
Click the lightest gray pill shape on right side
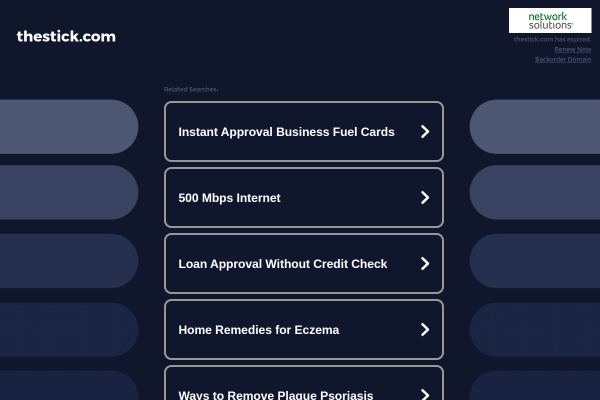click(535, 127)
